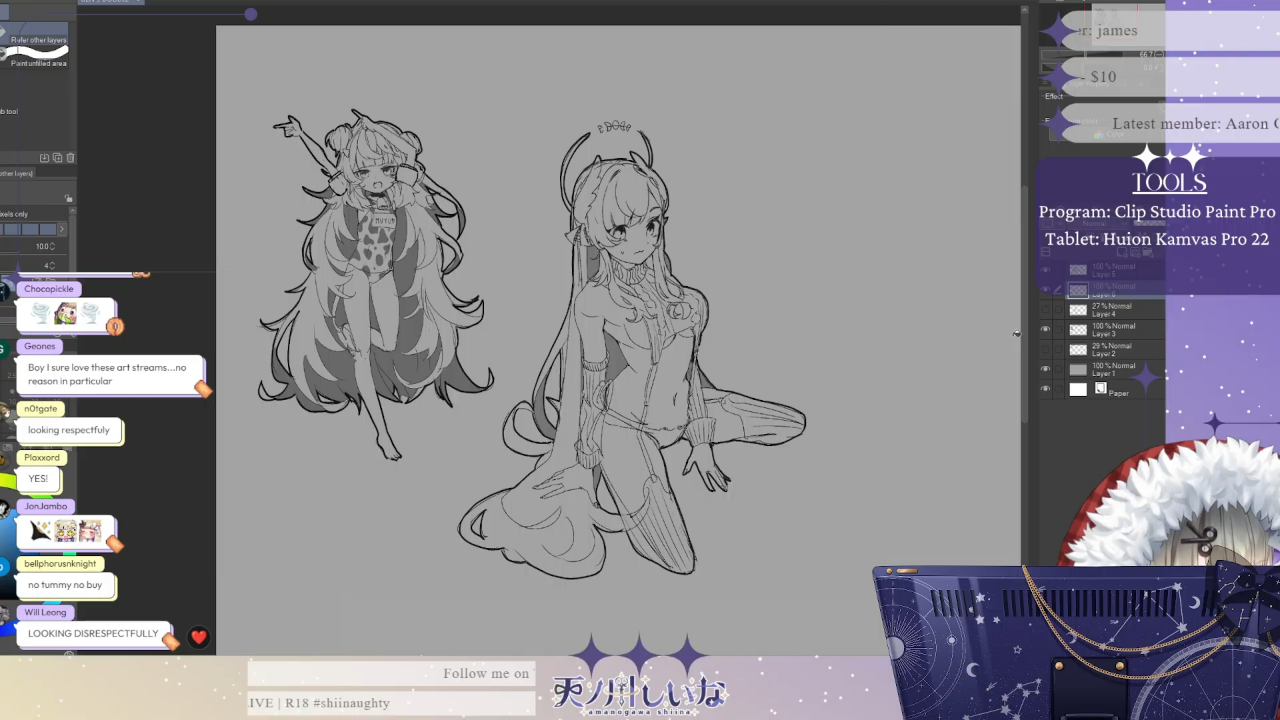This screenshot has height=720, width=1280.
Task: Click username bellphorusnknight in chat
Action: [x=60, y=564]
